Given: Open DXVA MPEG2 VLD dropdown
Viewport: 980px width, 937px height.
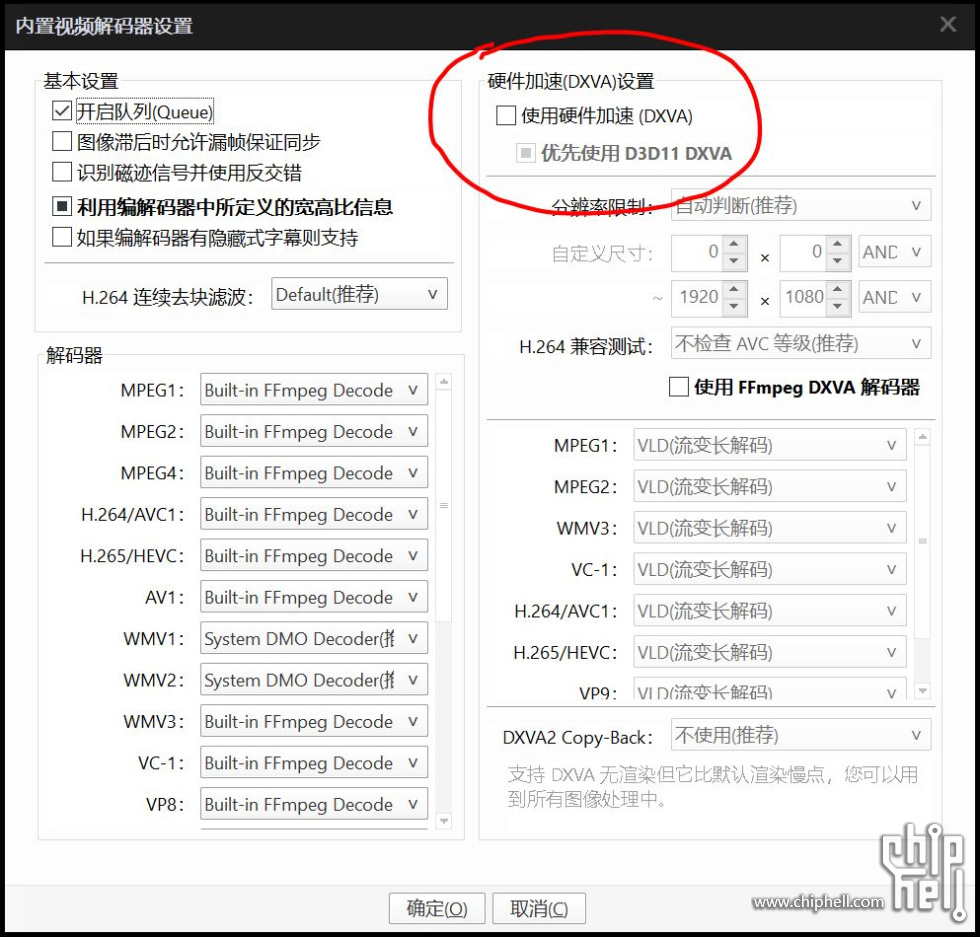Looking at the screenshot, I should tap(770, 486).
